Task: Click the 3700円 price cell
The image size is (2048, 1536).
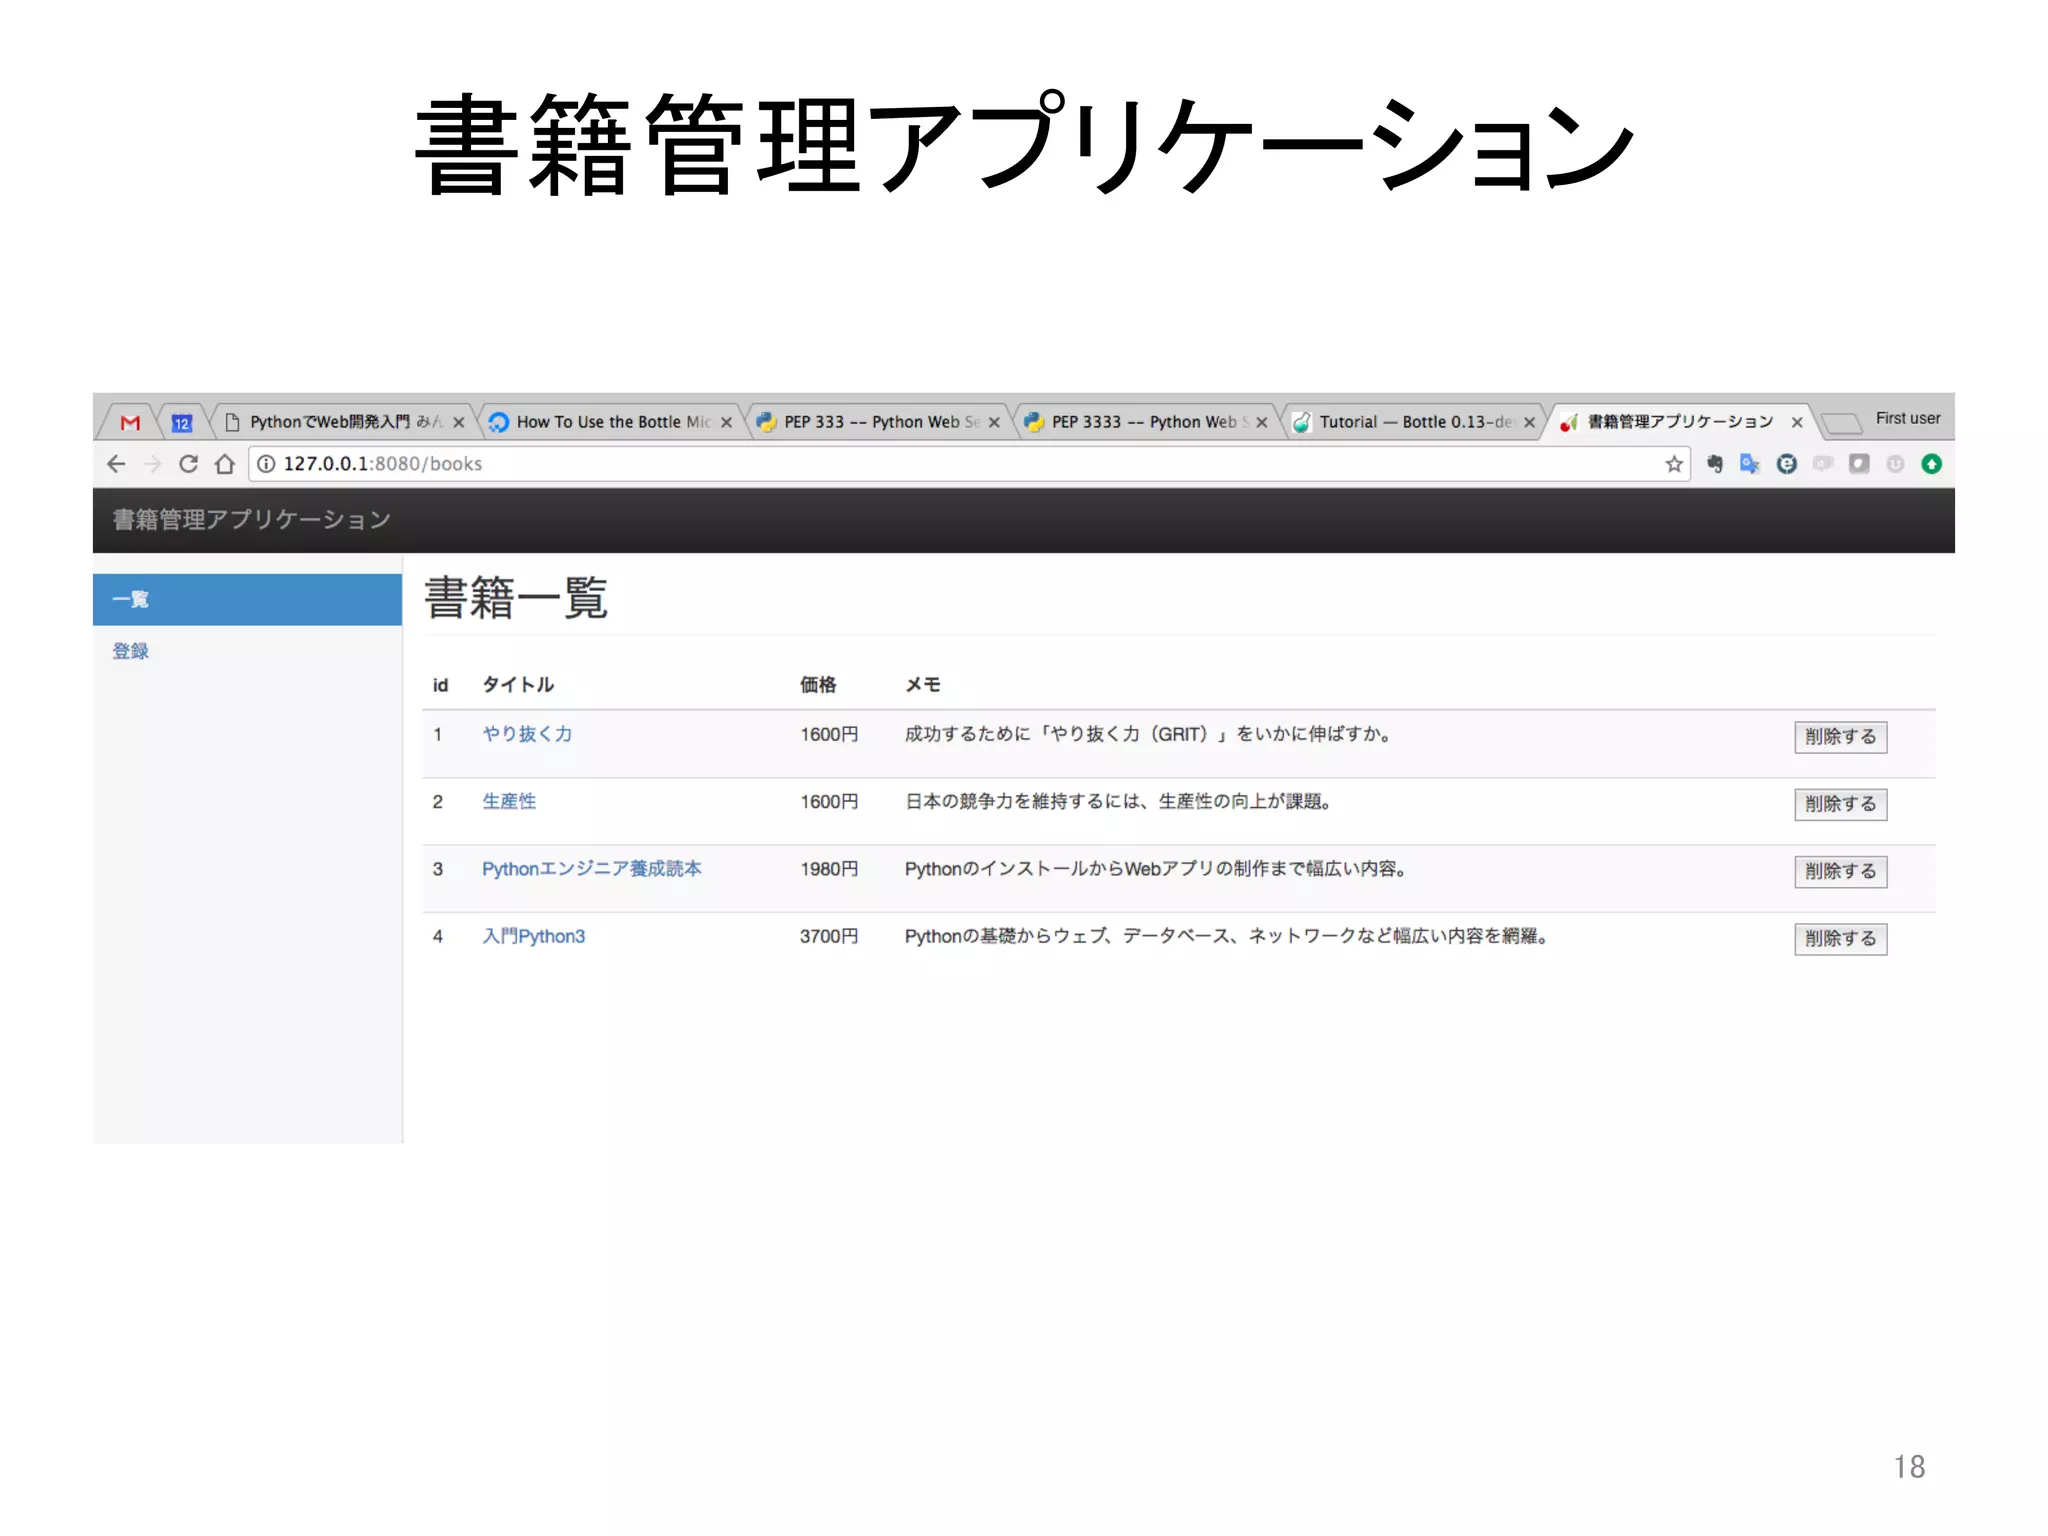Action: [829, 936]
